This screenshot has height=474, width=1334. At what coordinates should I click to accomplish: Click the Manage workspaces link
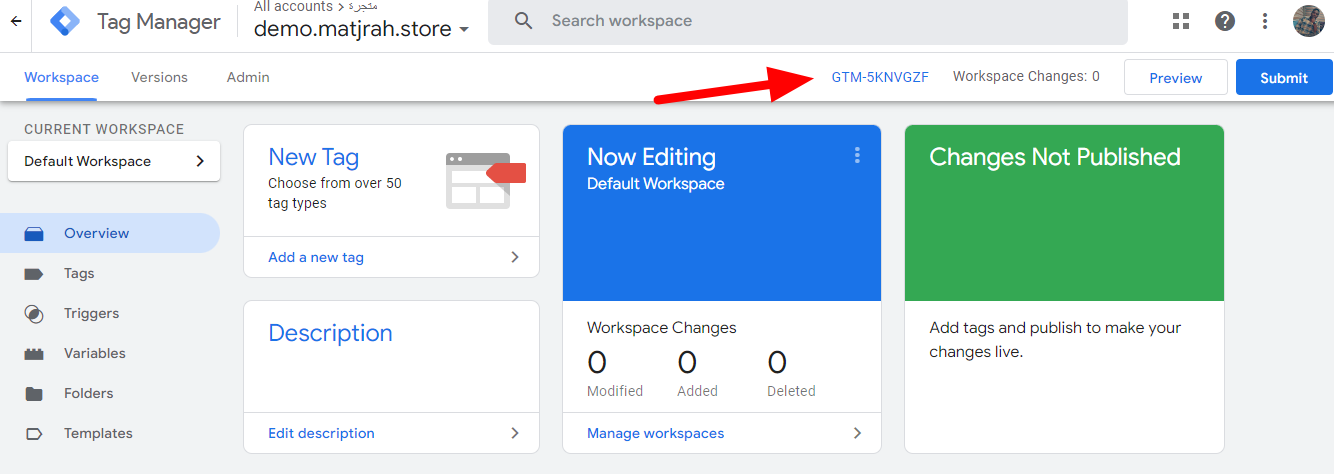tap(656, 433)
